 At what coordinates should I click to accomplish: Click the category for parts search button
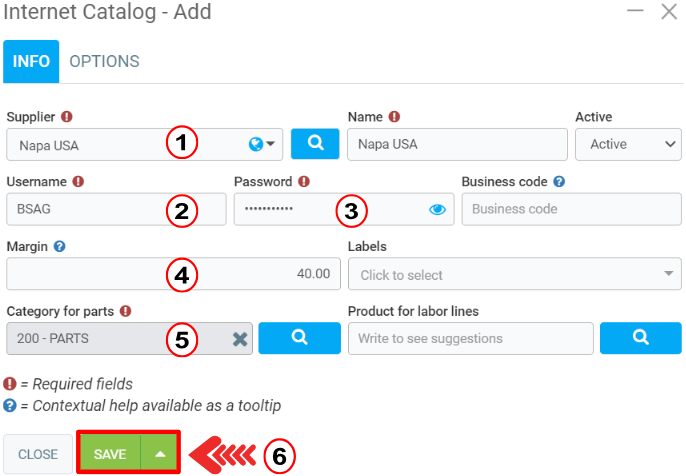(298, 338)
